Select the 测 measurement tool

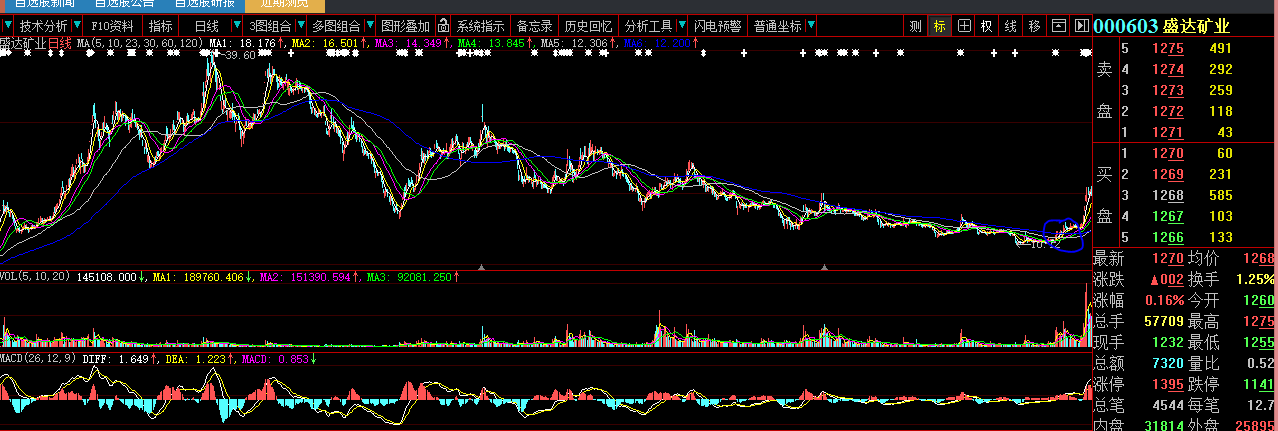click(x=915, y=26)
